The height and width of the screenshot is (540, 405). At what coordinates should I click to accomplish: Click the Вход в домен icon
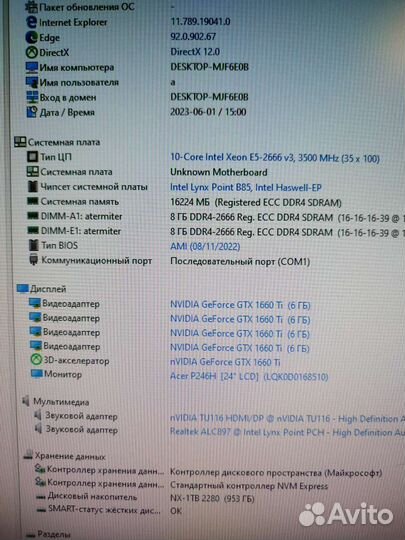pos(32,97)
